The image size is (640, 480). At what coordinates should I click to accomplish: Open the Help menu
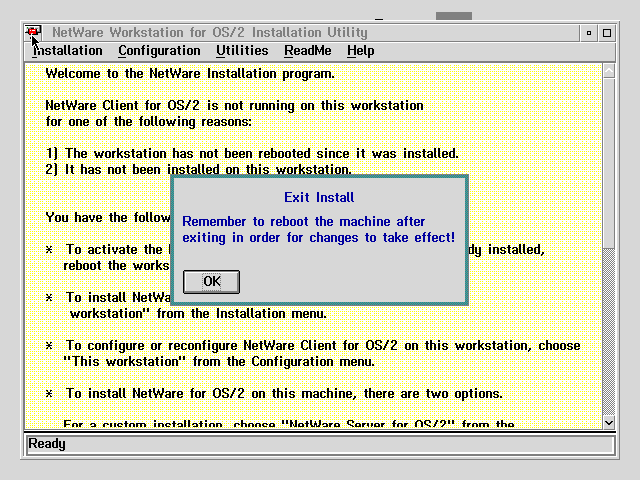[x=360, y=51]
